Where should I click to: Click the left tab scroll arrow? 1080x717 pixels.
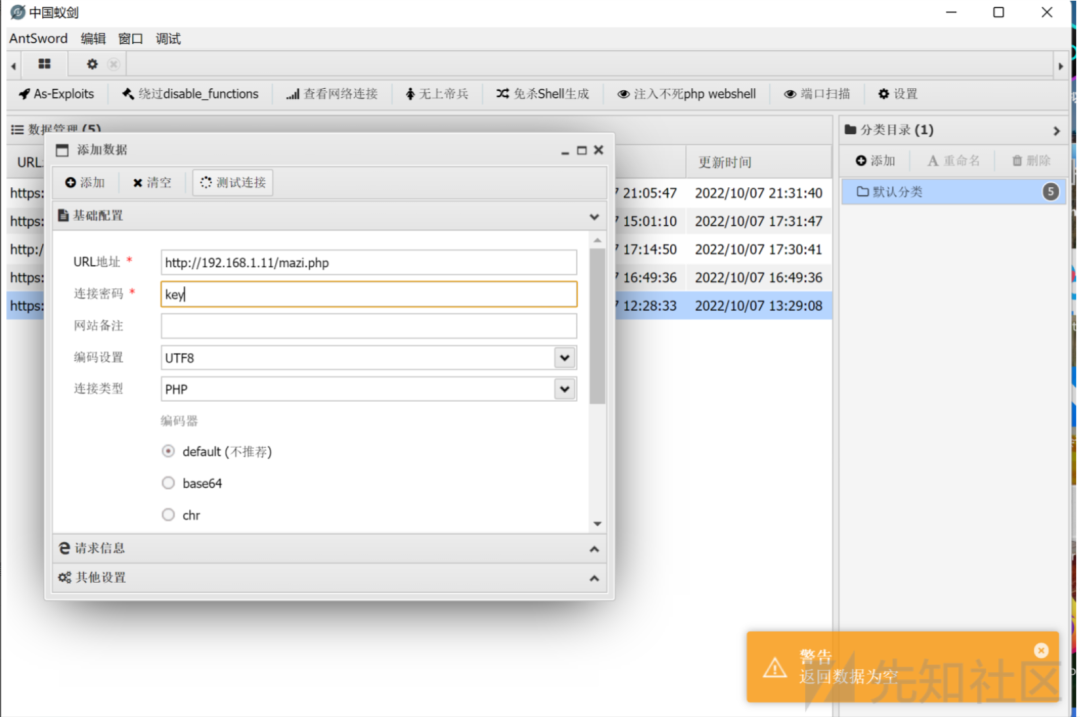tap(14, 66)
